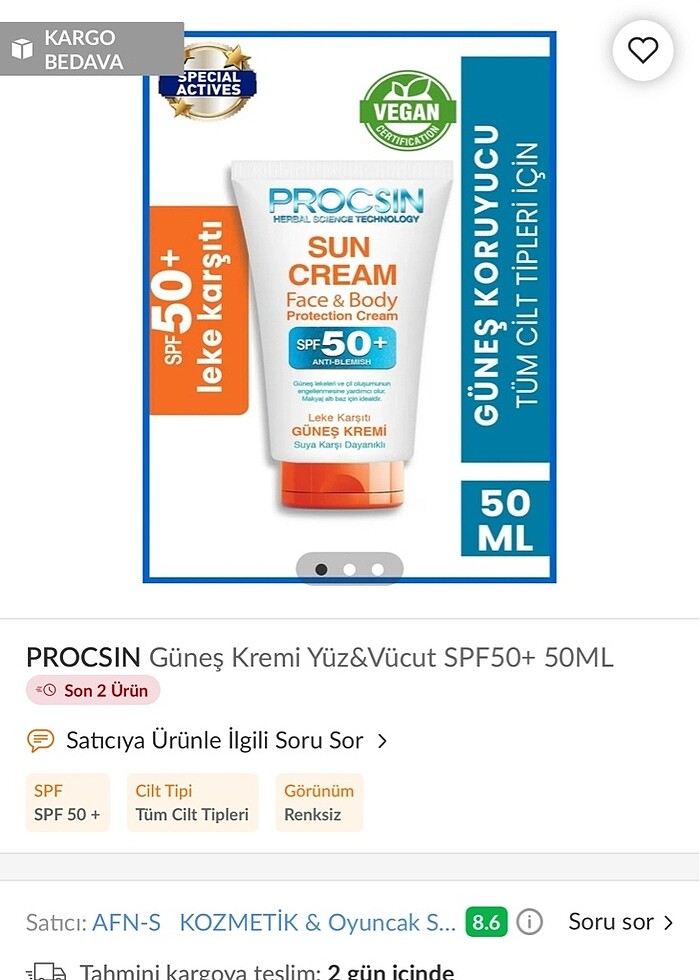Screen dimensions: 700x980
Task: Open Soru sor chevron arrow
Action: point(669,922)
